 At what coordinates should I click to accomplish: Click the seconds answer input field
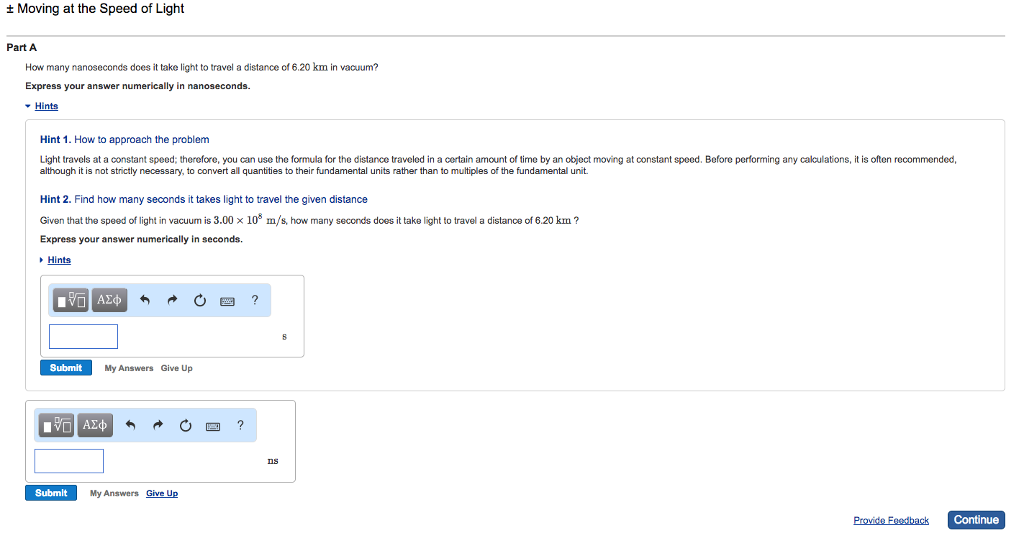[84, 337]
